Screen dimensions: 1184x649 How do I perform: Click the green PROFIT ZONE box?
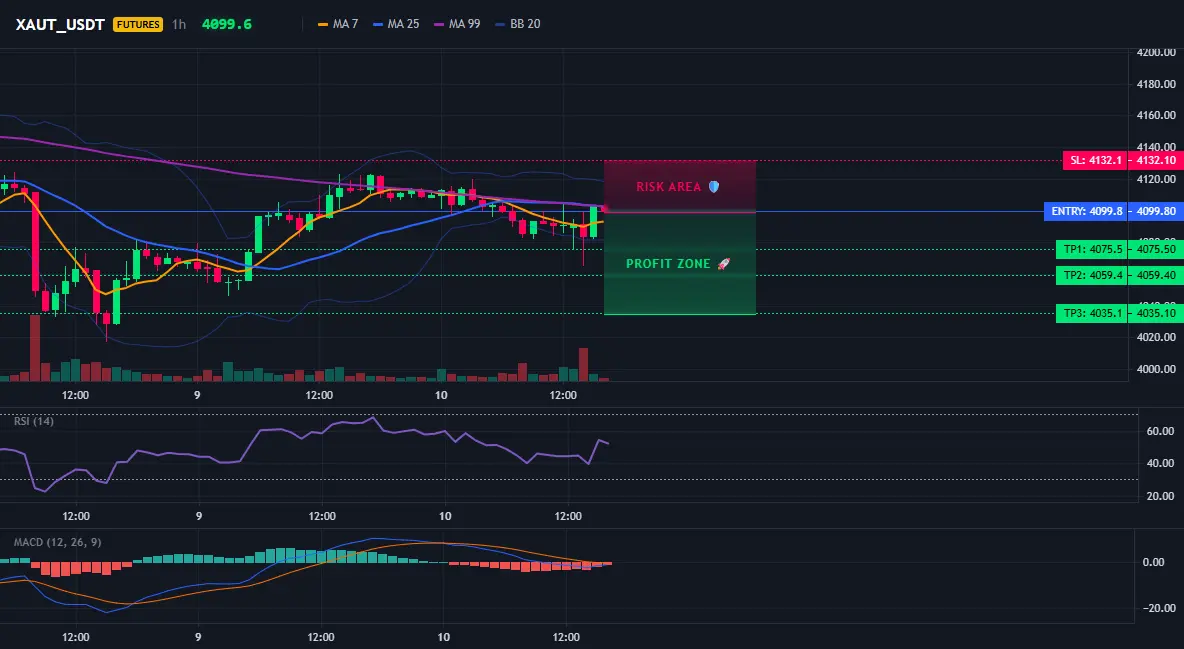(x=680, y=264)
